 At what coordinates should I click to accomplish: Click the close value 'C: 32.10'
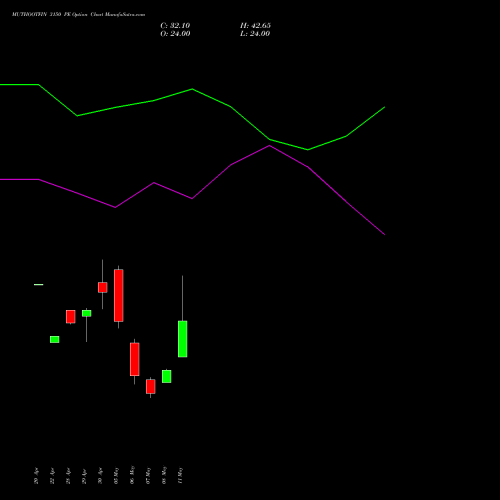(x=175, y=26)
